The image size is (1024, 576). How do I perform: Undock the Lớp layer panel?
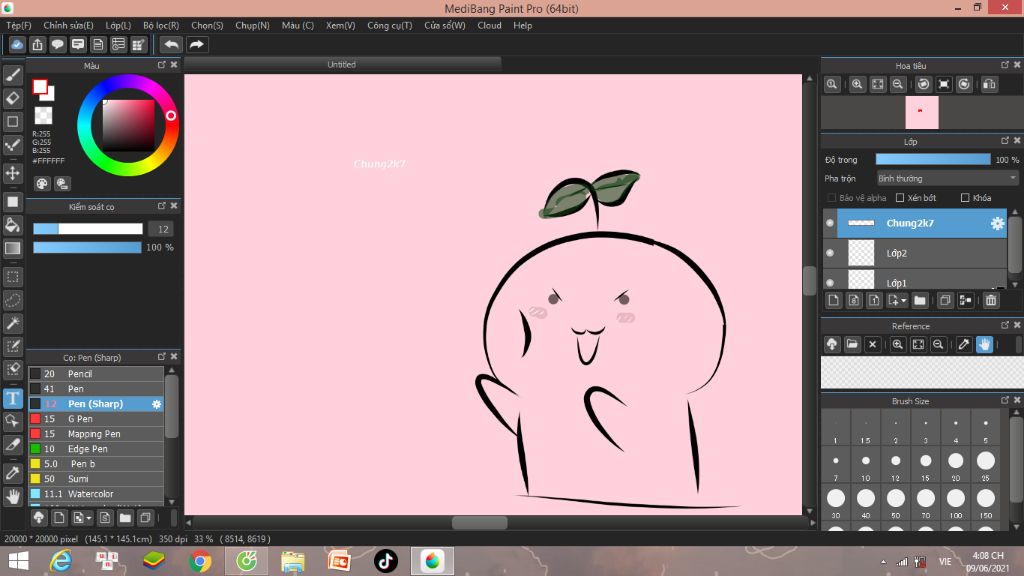(x=1004, y=141)
